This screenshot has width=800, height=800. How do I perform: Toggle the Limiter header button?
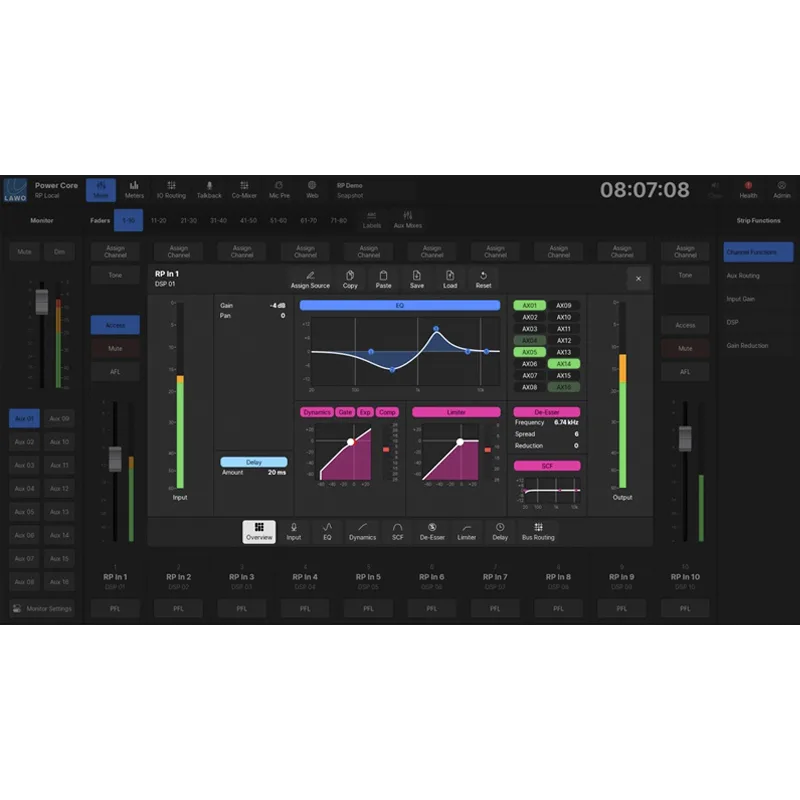pos(456,412)
